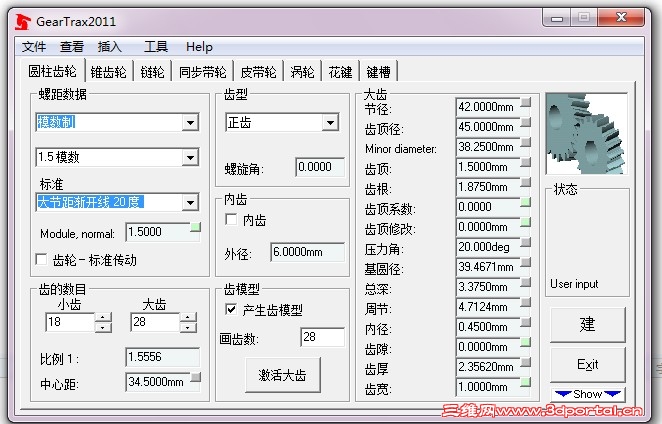This screenshot has height=424, width=662.
Task: Toggle the small square beside 压力角 value
Action: pyautogui.click(x=526, y=242)
